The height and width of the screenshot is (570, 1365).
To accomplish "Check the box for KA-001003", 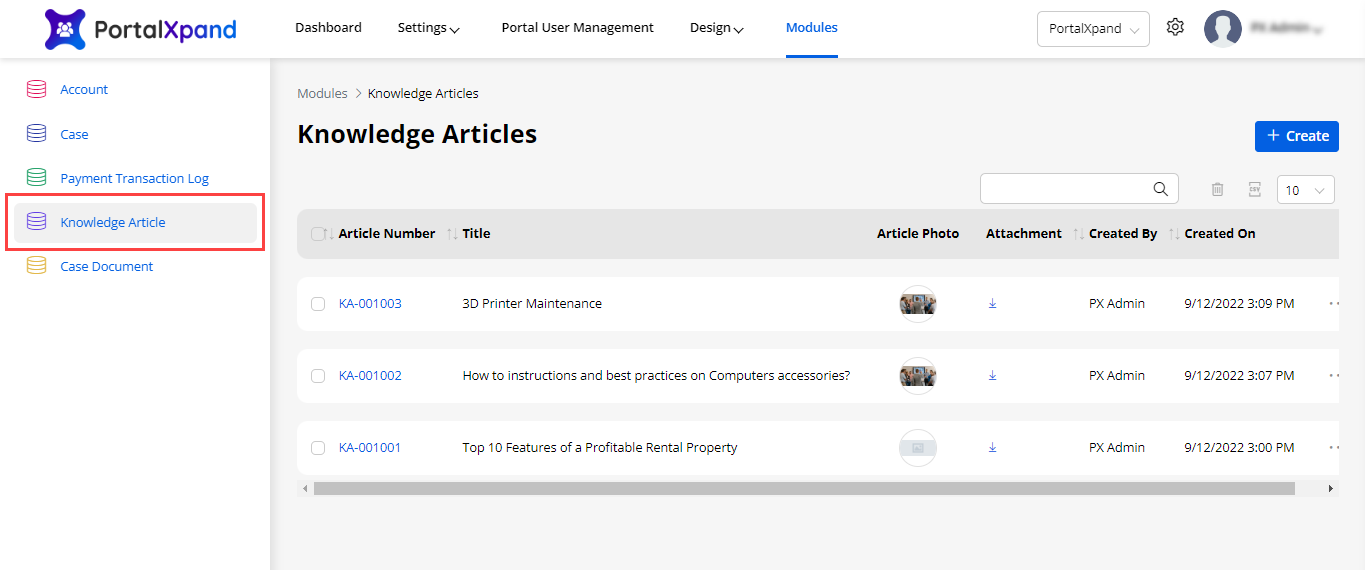I will pyautogui.click(x=318, y=304).
